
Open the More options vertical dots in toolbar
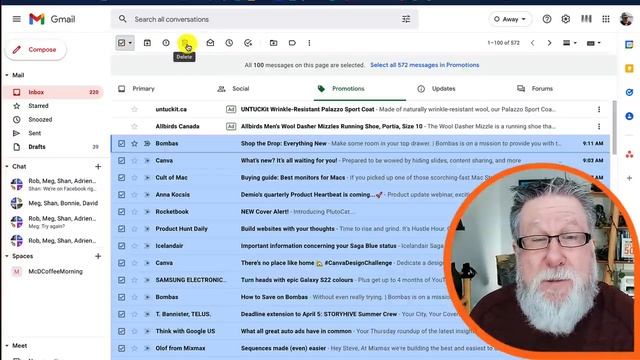[309, 43]
